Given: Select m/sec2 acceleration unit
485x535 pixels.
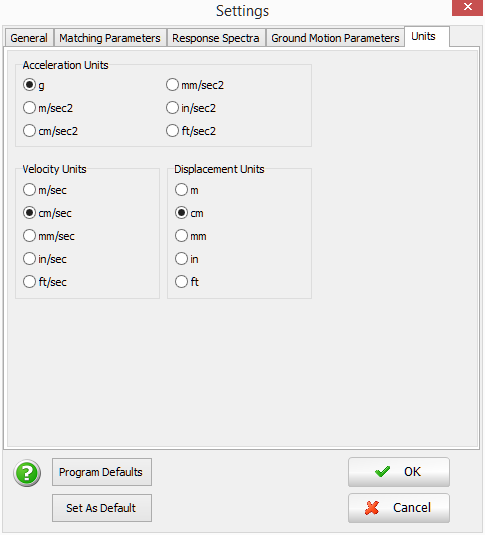Looking at the screenshot, I should pos(48,108).
